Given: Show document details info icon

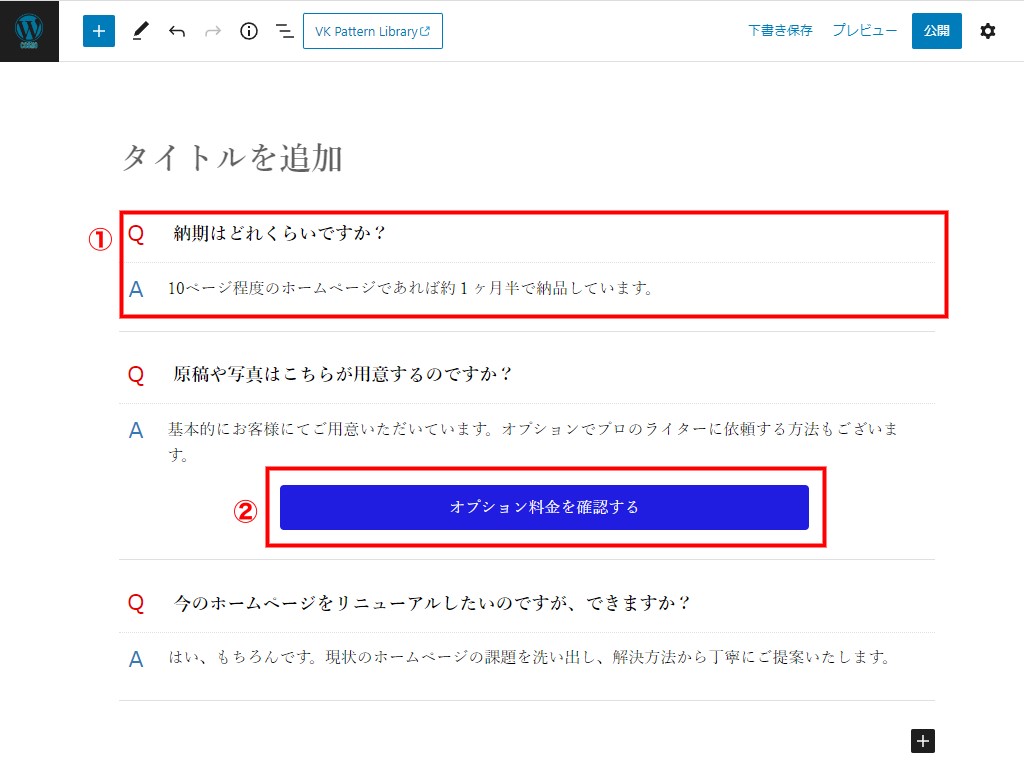Looking at the screenshot, I should pyautogui.click(x=249, y=31).
